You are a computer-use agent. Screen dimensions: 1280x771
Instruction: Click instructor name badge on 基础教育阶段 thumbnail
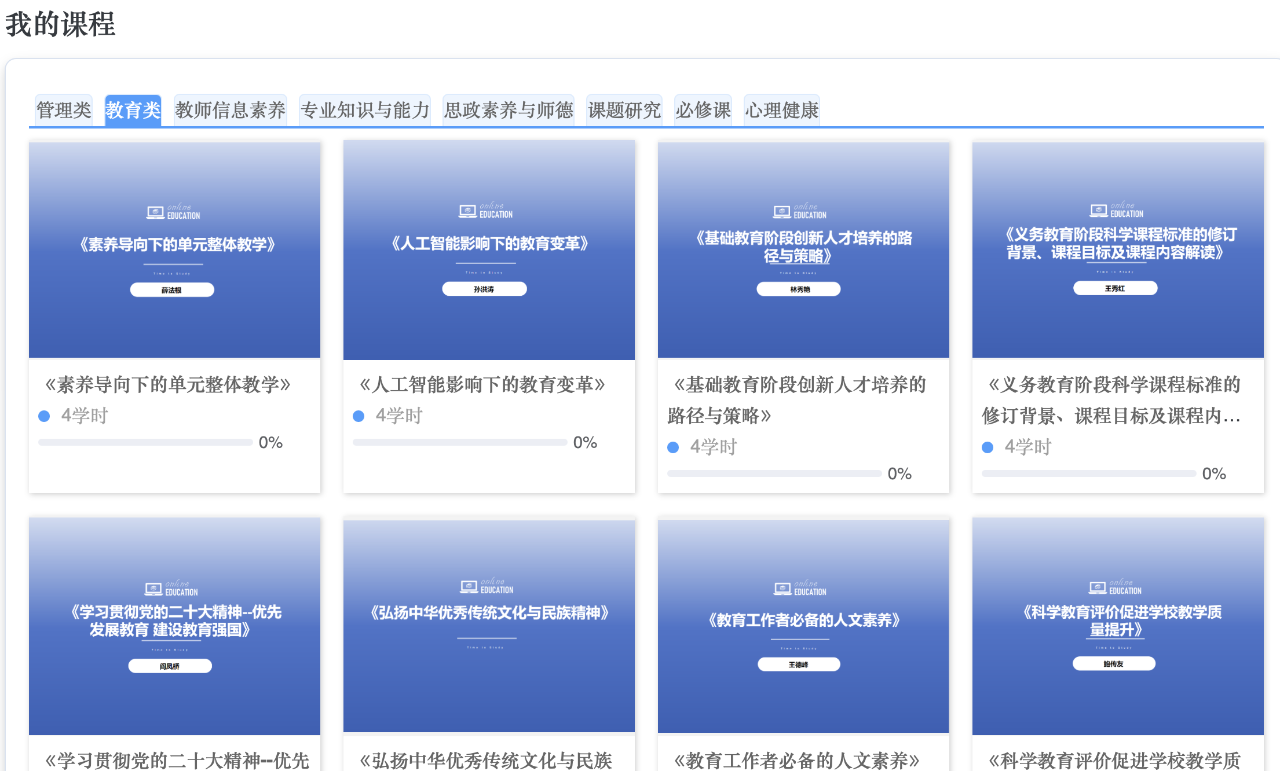798,289
